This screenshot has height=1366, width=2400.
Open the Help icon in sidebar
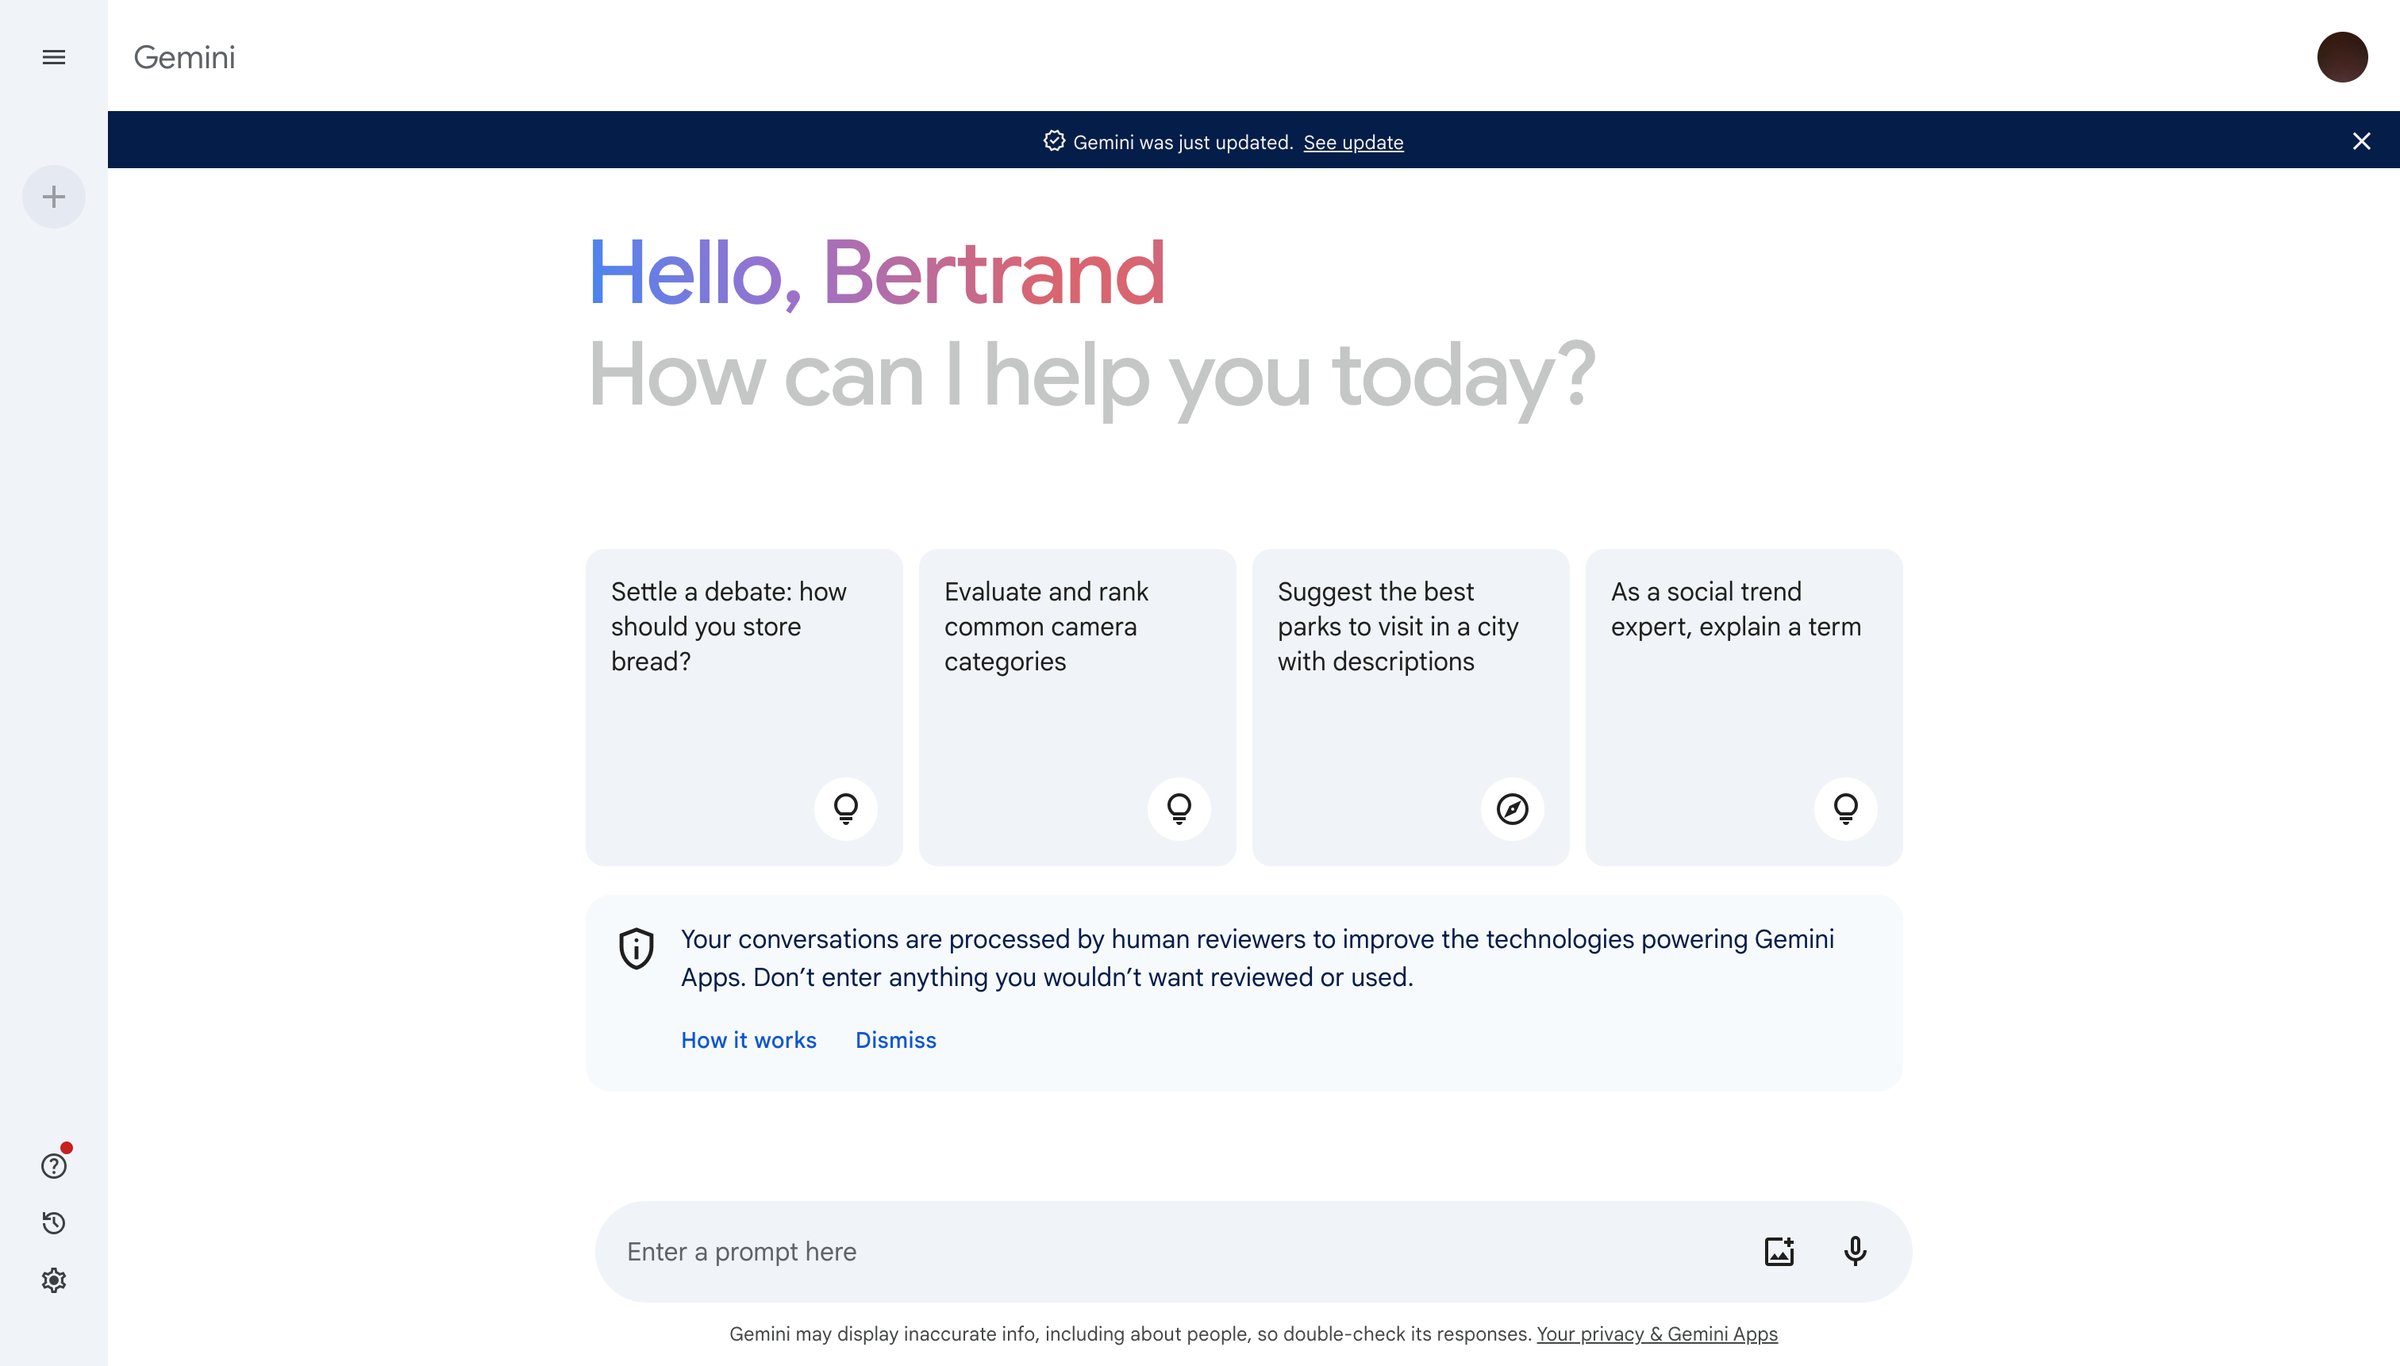pos(54,1166)
